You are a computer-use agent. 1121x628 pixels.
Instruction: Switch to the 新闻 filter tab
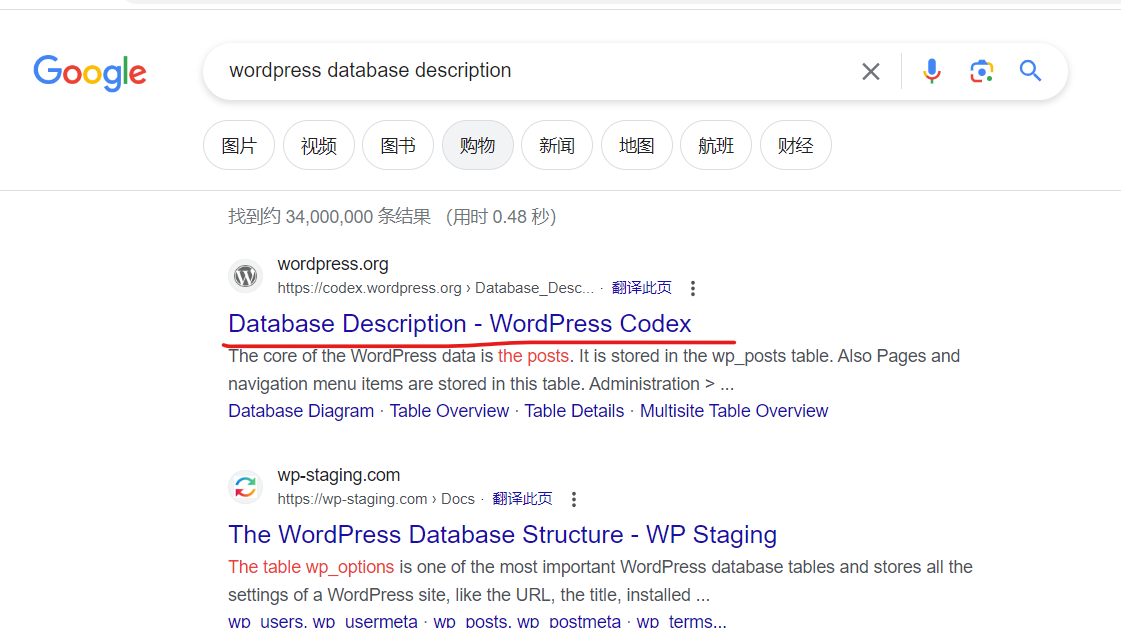[x=557, y=146]
